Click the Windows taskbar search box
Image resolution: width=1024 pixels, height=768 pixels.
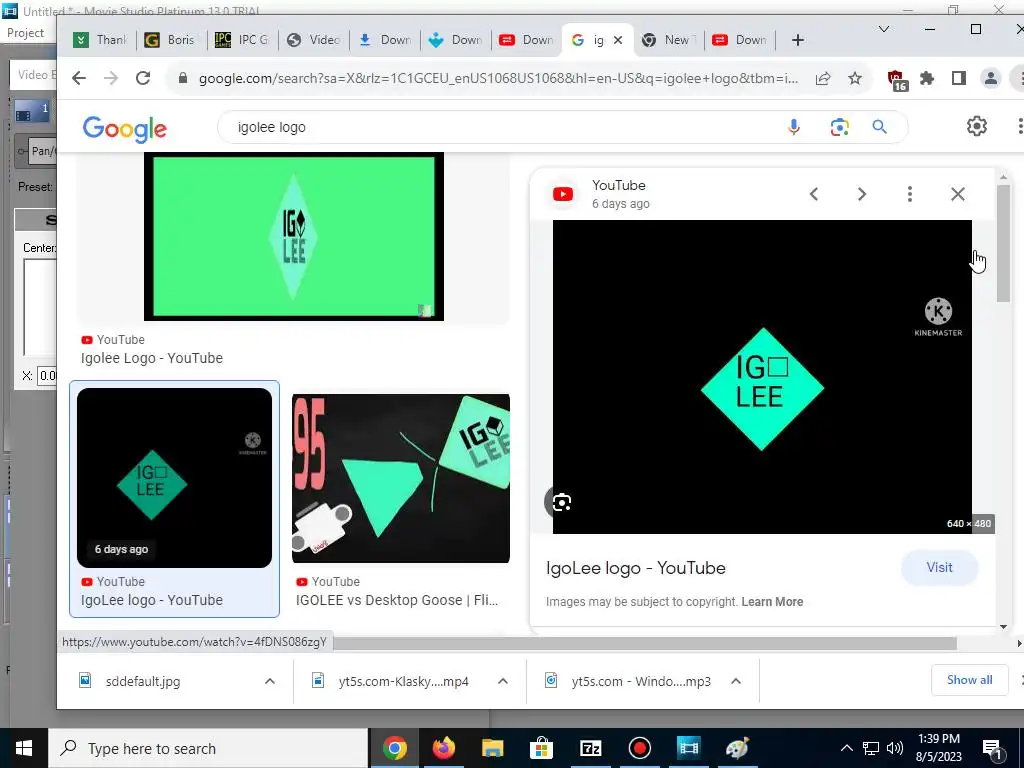[x=208, y=748]
